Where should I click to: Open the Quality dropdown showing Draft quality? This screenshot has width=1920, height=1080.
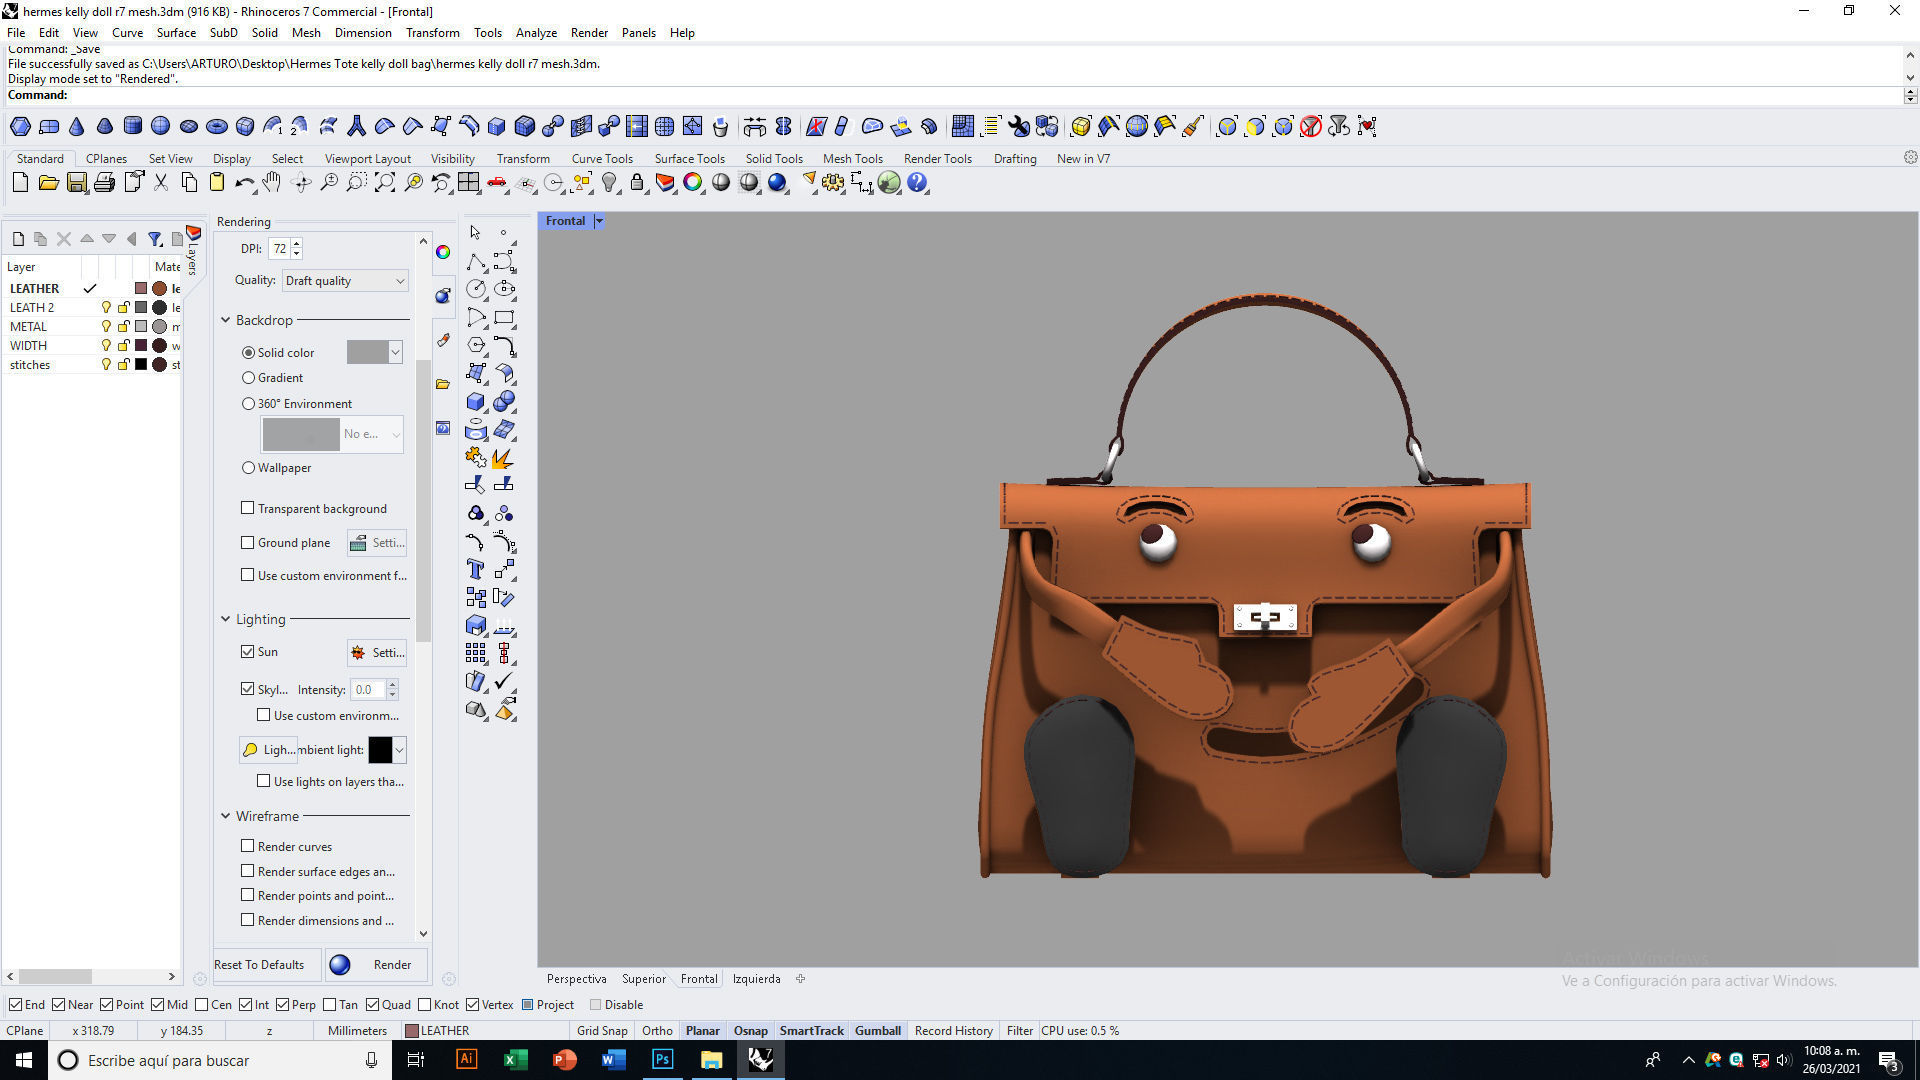point(345,281)
